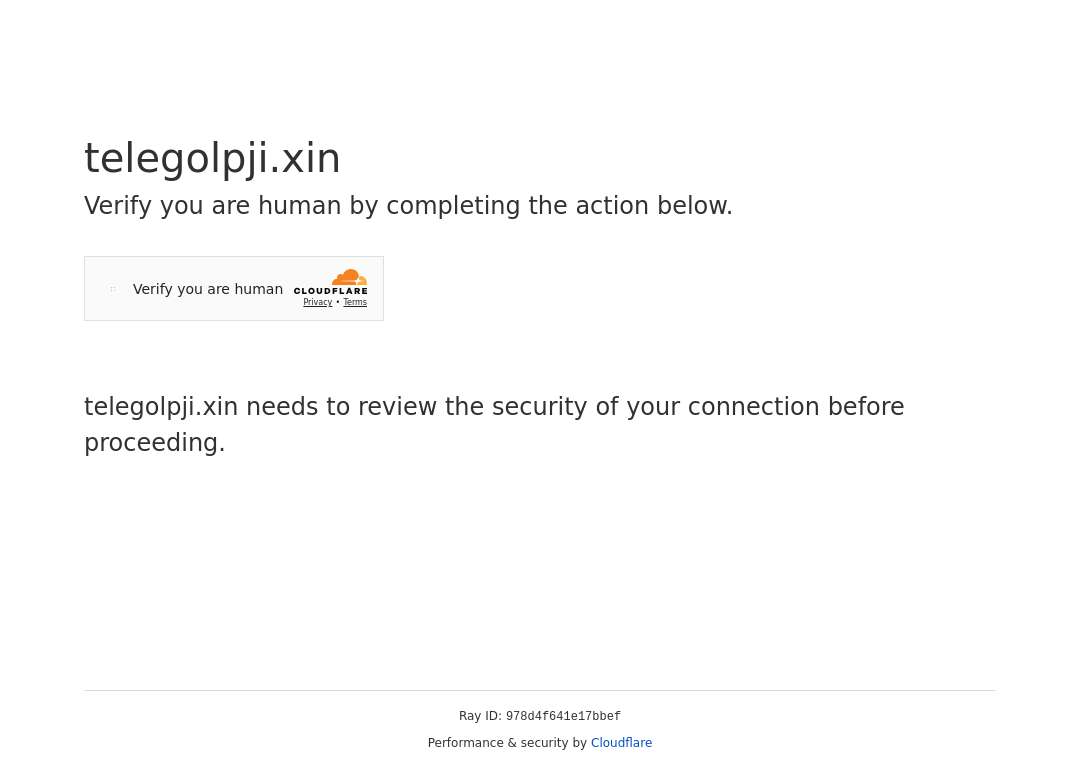Click the word "proceeding." in the paragraph
Image resolution: width=1080 pixels, height=768 pixels.
155,443
